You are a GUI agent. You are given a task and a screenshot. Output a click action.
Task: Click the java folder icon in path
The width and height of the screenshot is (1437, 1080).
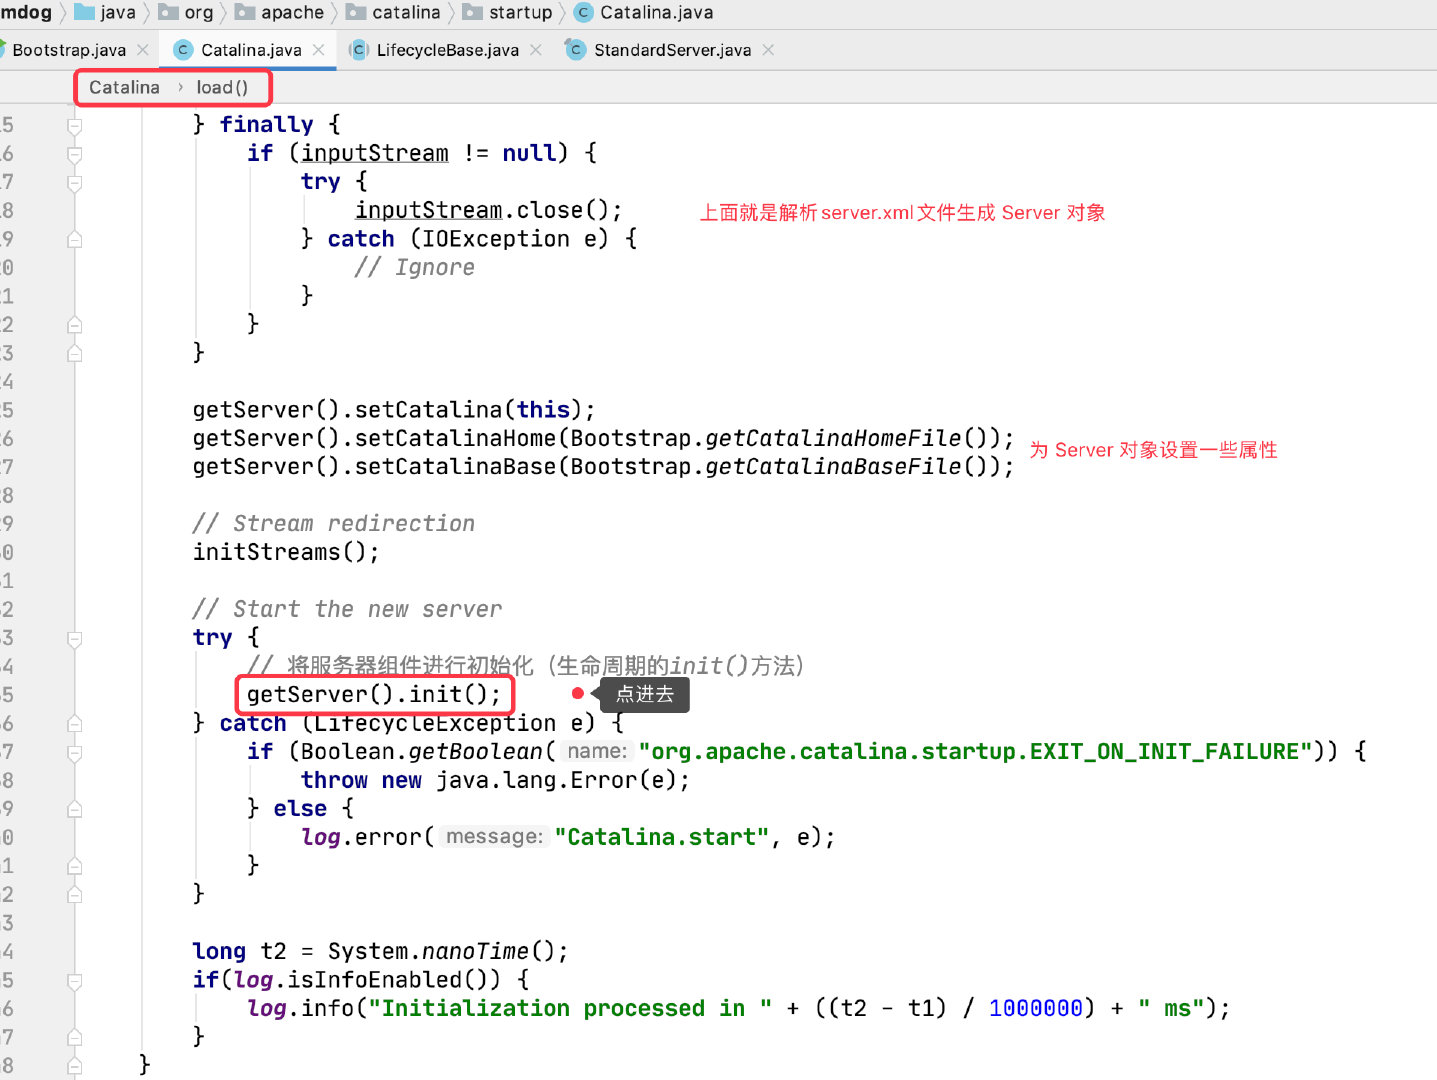click(85, 12)
